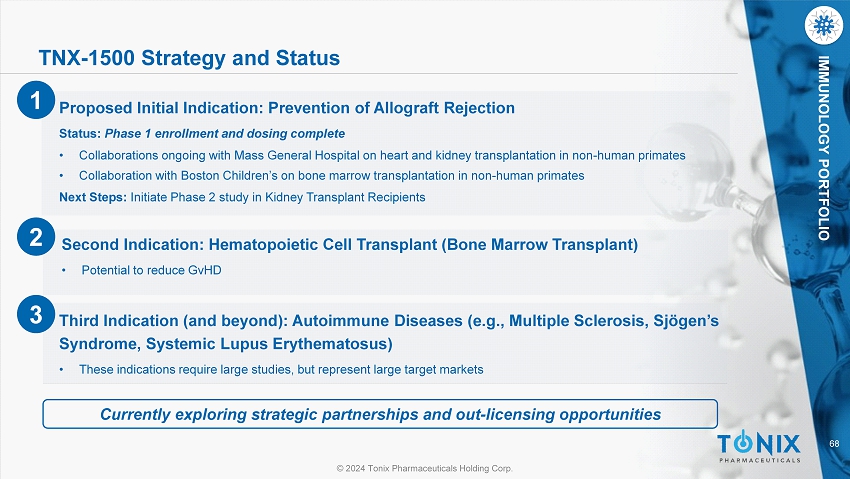The width and height of the screenshot is (850, 479).
Task: Select the Proposed Initial Indication heading
Action: 287,108
